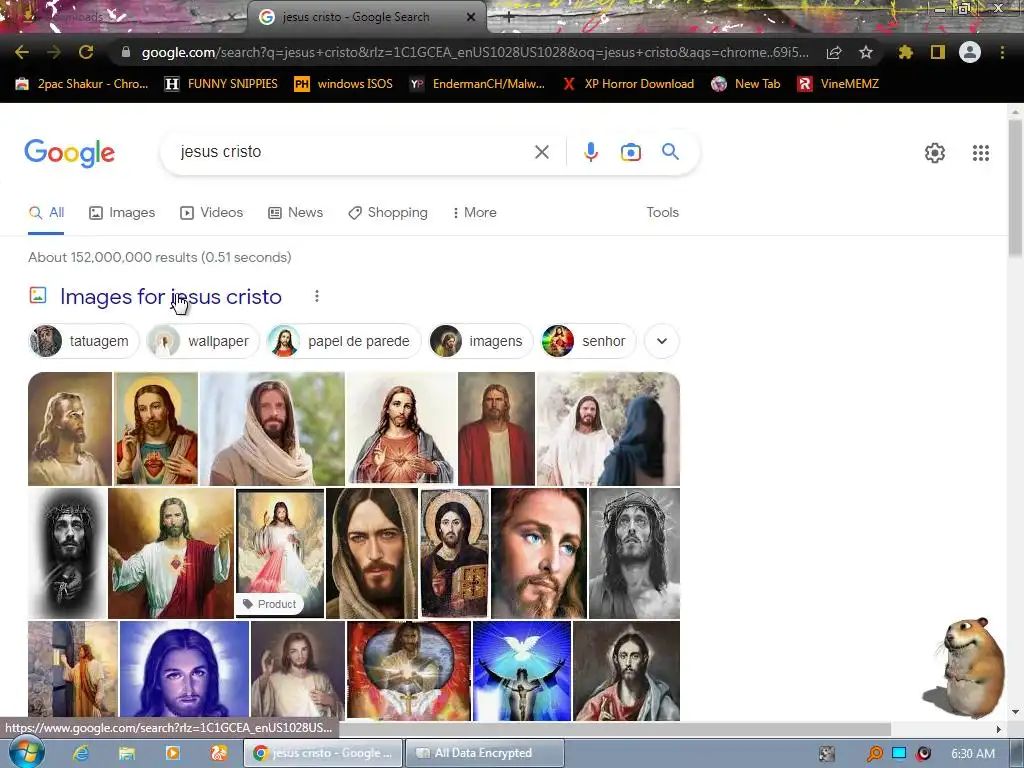Open the Windows Start orb
This screenshot has height=768, width=1024.
click(x=26, y=753)
